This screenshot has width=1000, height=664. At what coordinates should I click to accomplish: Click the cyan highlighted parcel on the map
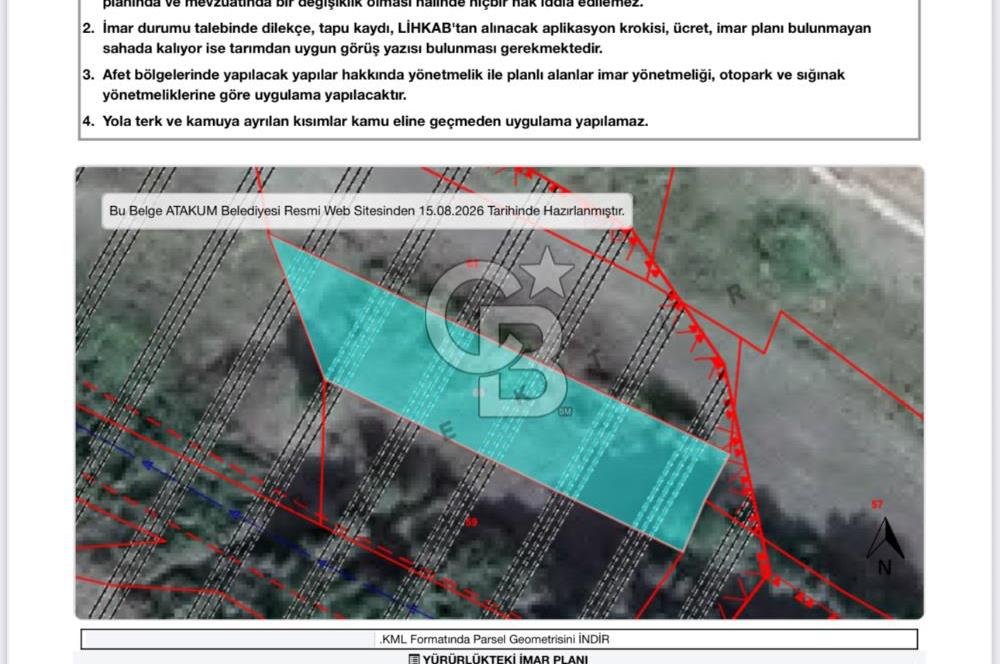click(497, 392)
